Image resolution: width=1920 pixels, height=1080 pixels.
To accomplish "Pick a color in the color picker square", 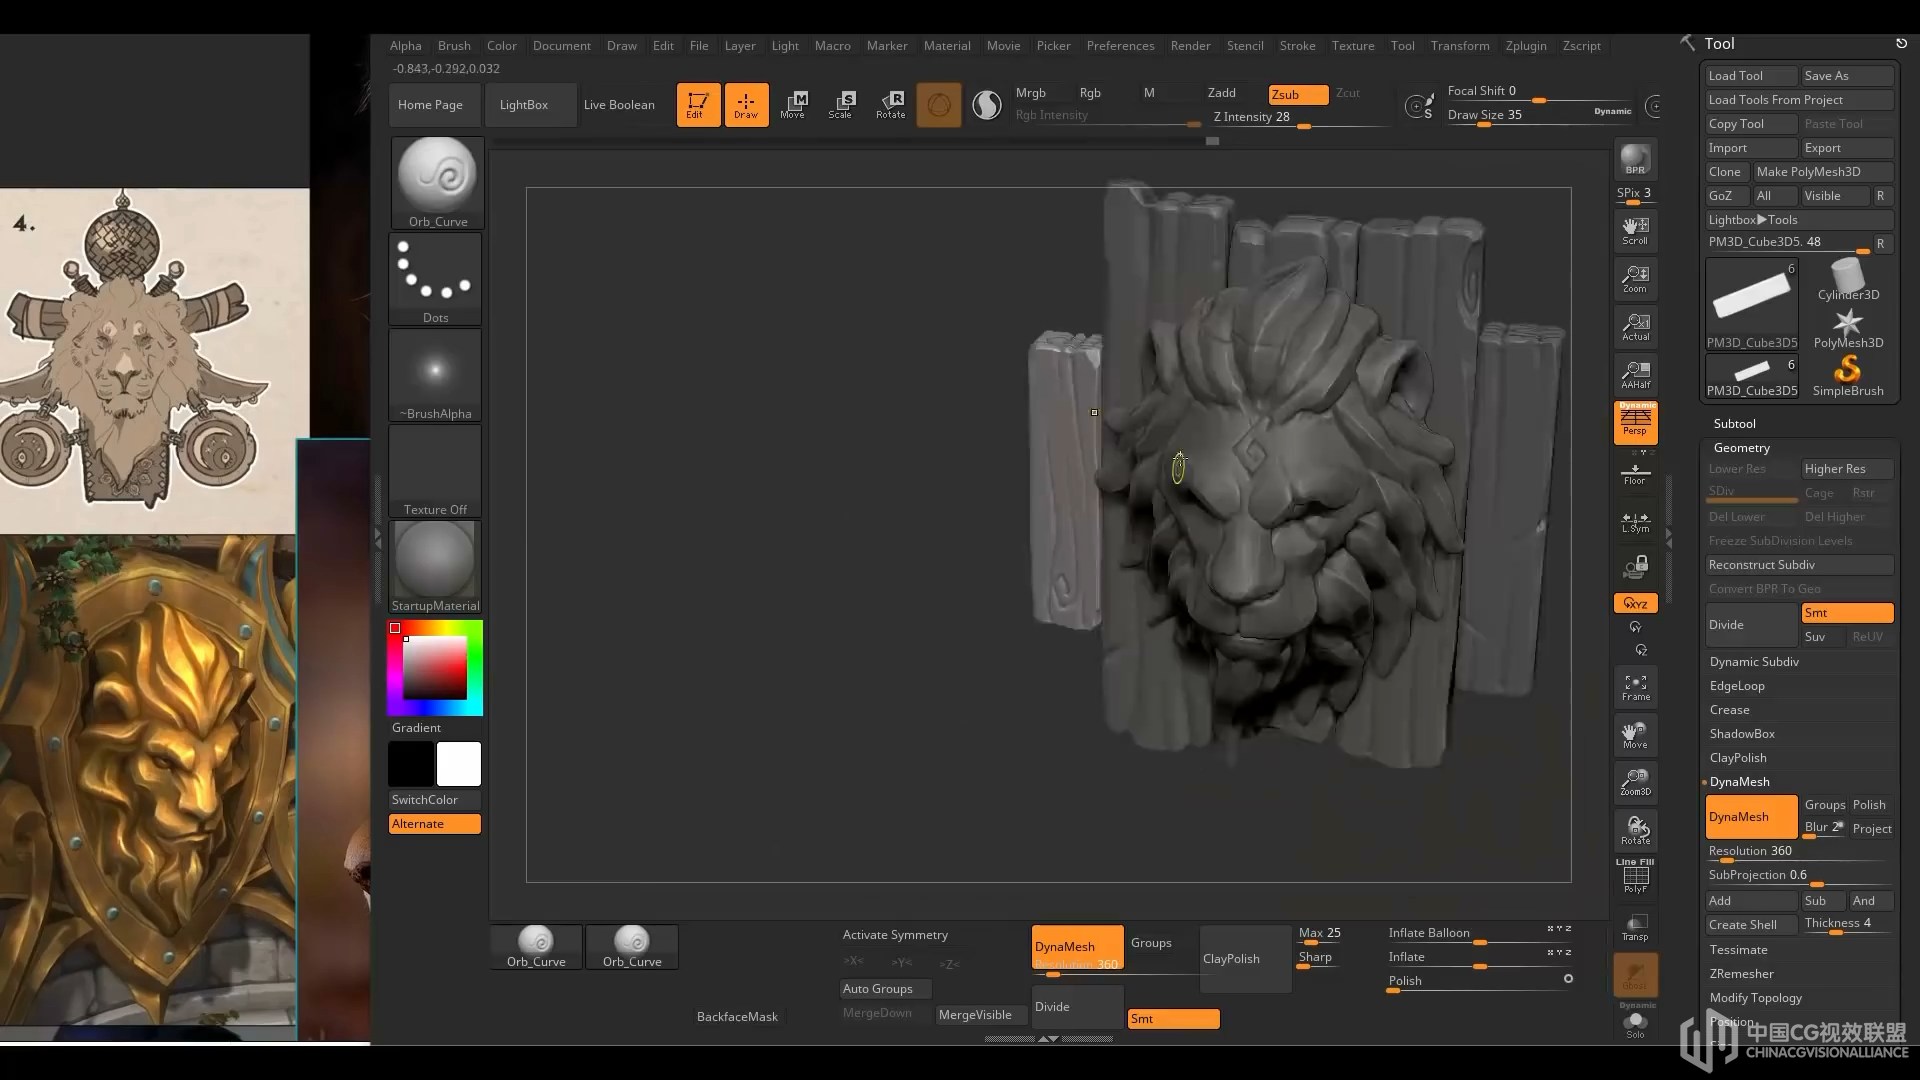I will click(x=435, y=667).
